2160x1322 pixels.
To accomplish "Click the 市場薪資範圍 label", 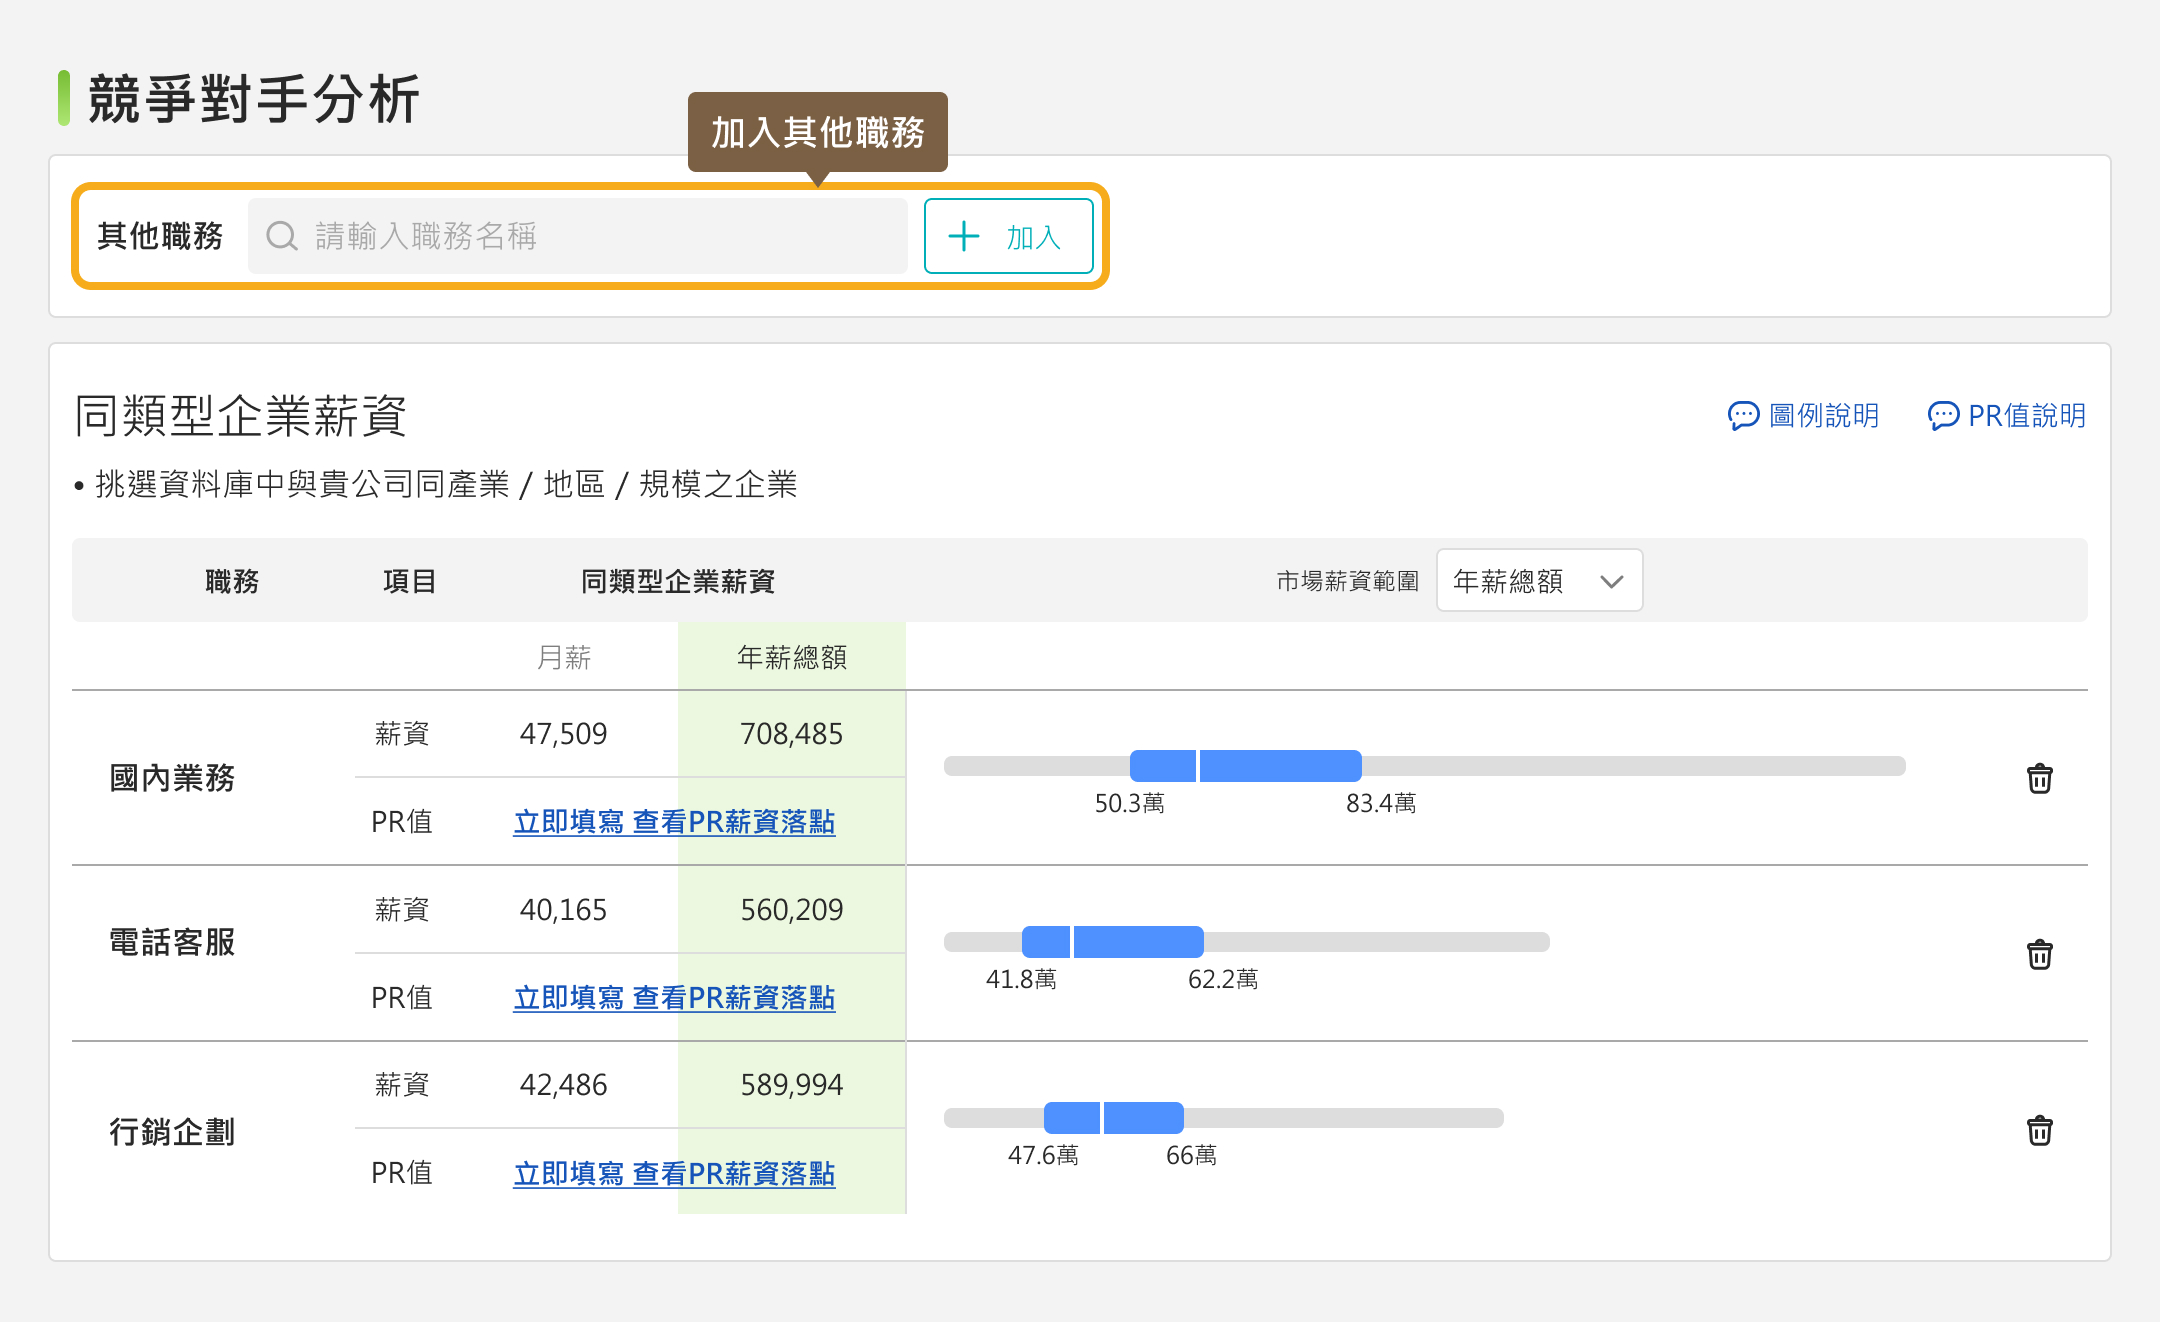I will (x=1348, y=581).
